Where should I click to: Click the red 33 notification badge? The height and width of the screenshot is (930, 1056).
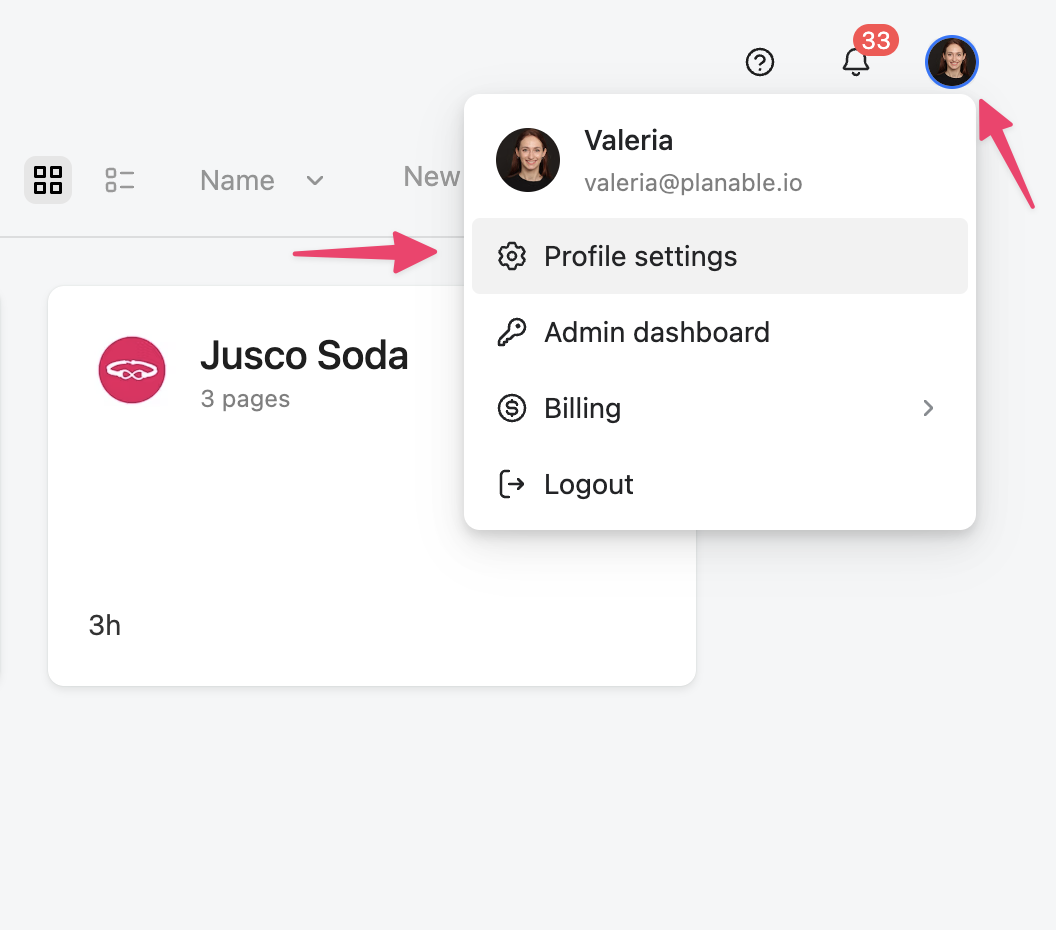pos(876,40)
